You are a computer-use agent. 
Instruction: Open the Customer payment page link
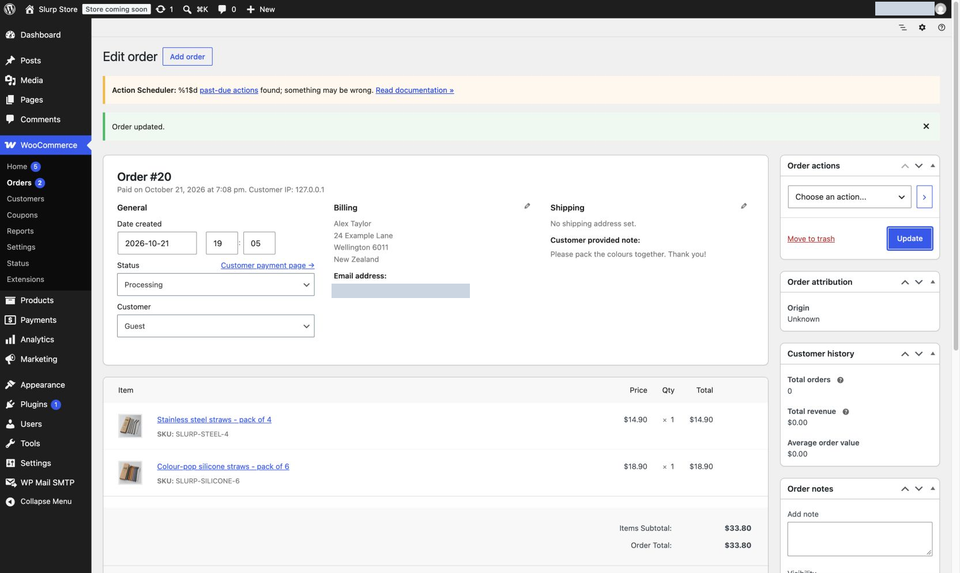[x=268, y=265]
